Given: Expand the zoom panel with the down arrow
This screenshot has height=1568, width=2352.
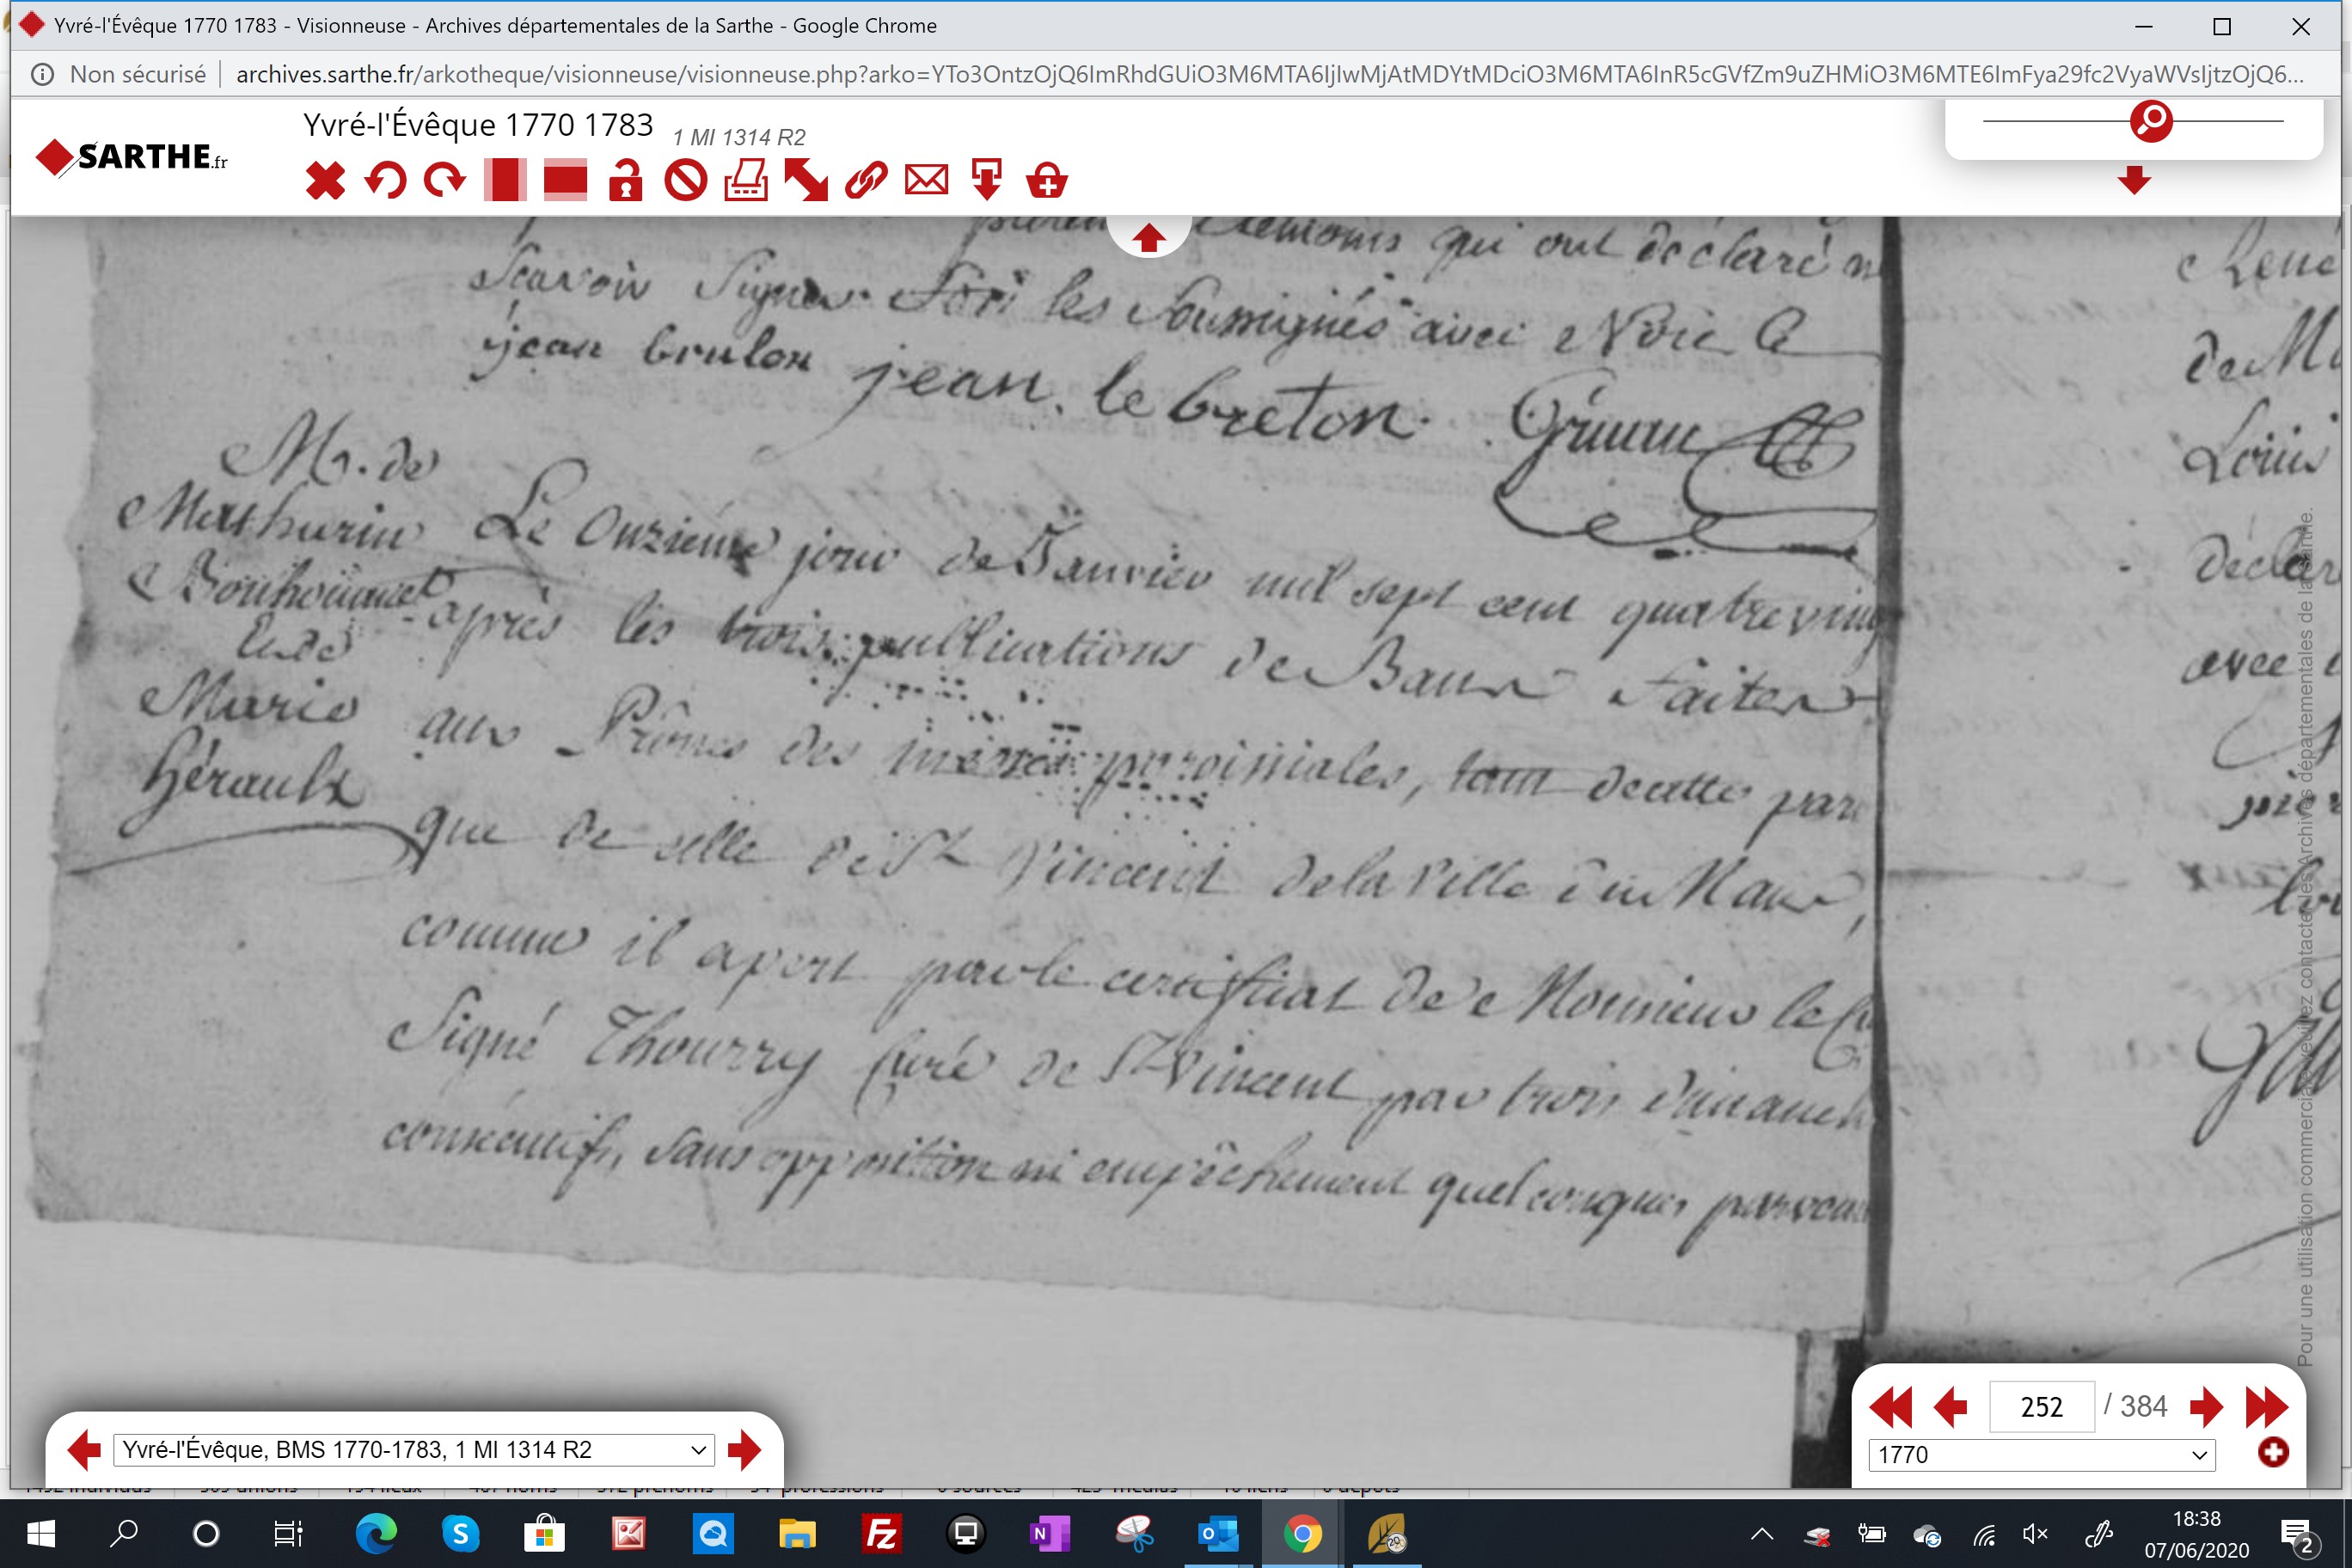Looking at the screenshot, I should coord(2134,181).
